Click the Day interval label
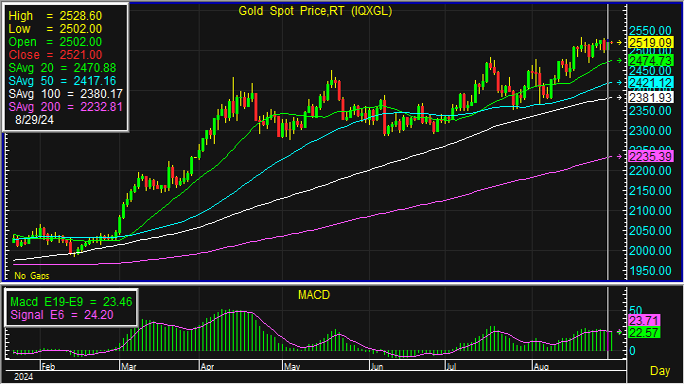The image size is (685, 385). tap(660, 371)
